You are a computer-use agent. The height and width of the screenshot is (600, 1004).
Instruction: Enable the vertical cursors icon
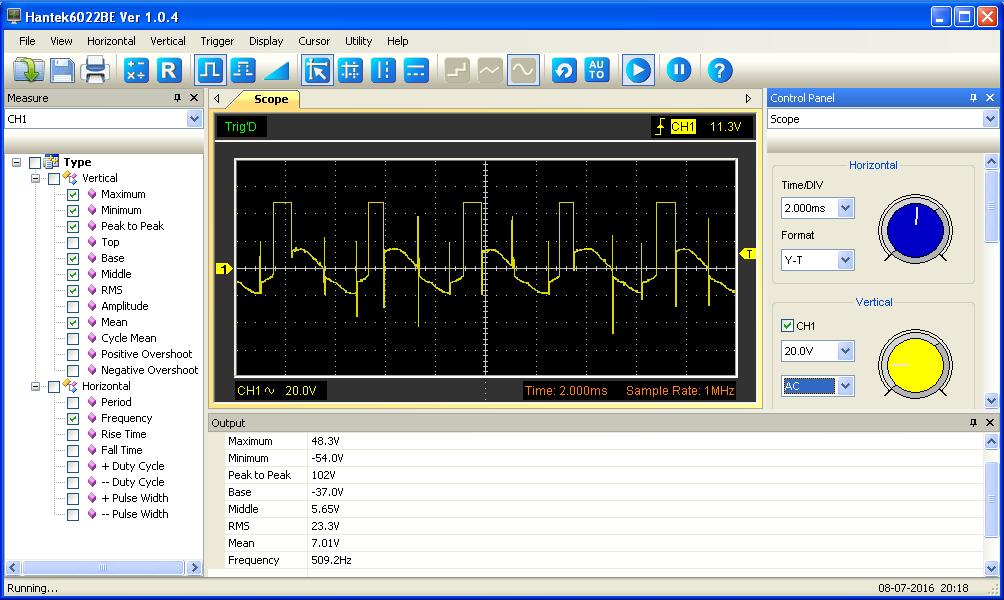pos(383,70)
